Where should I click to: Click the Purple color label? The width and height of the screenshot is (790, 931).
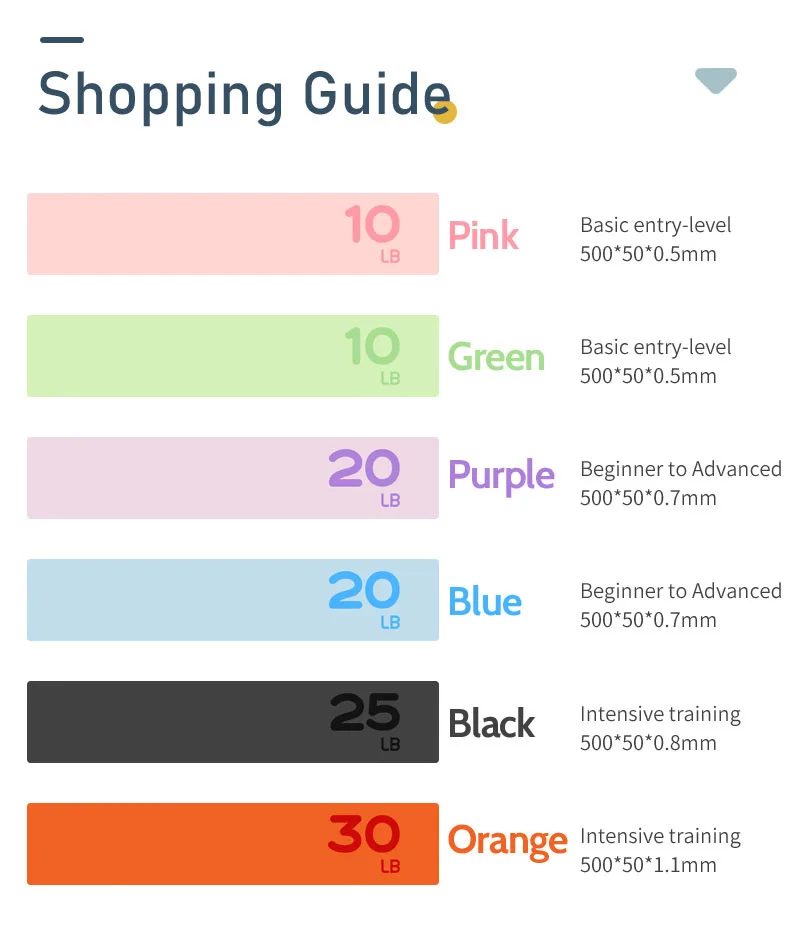501,476
